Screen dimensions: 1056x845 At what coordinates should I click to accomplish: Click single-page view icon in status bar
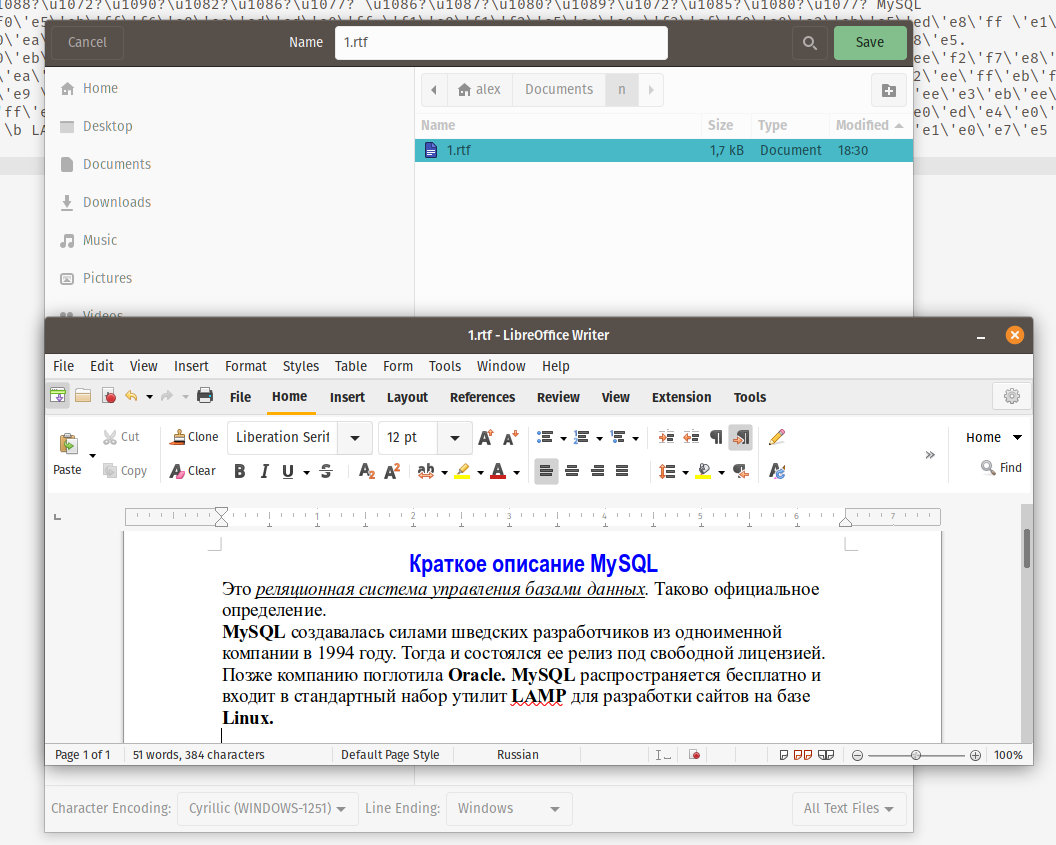[783, 755]
